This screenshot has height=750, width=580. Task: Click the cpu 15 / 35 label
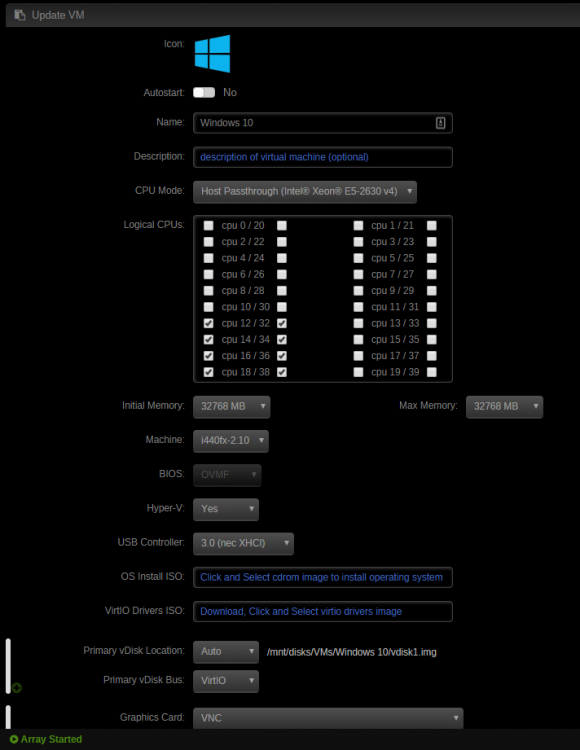pyautogui.click(x=395, y=340)
